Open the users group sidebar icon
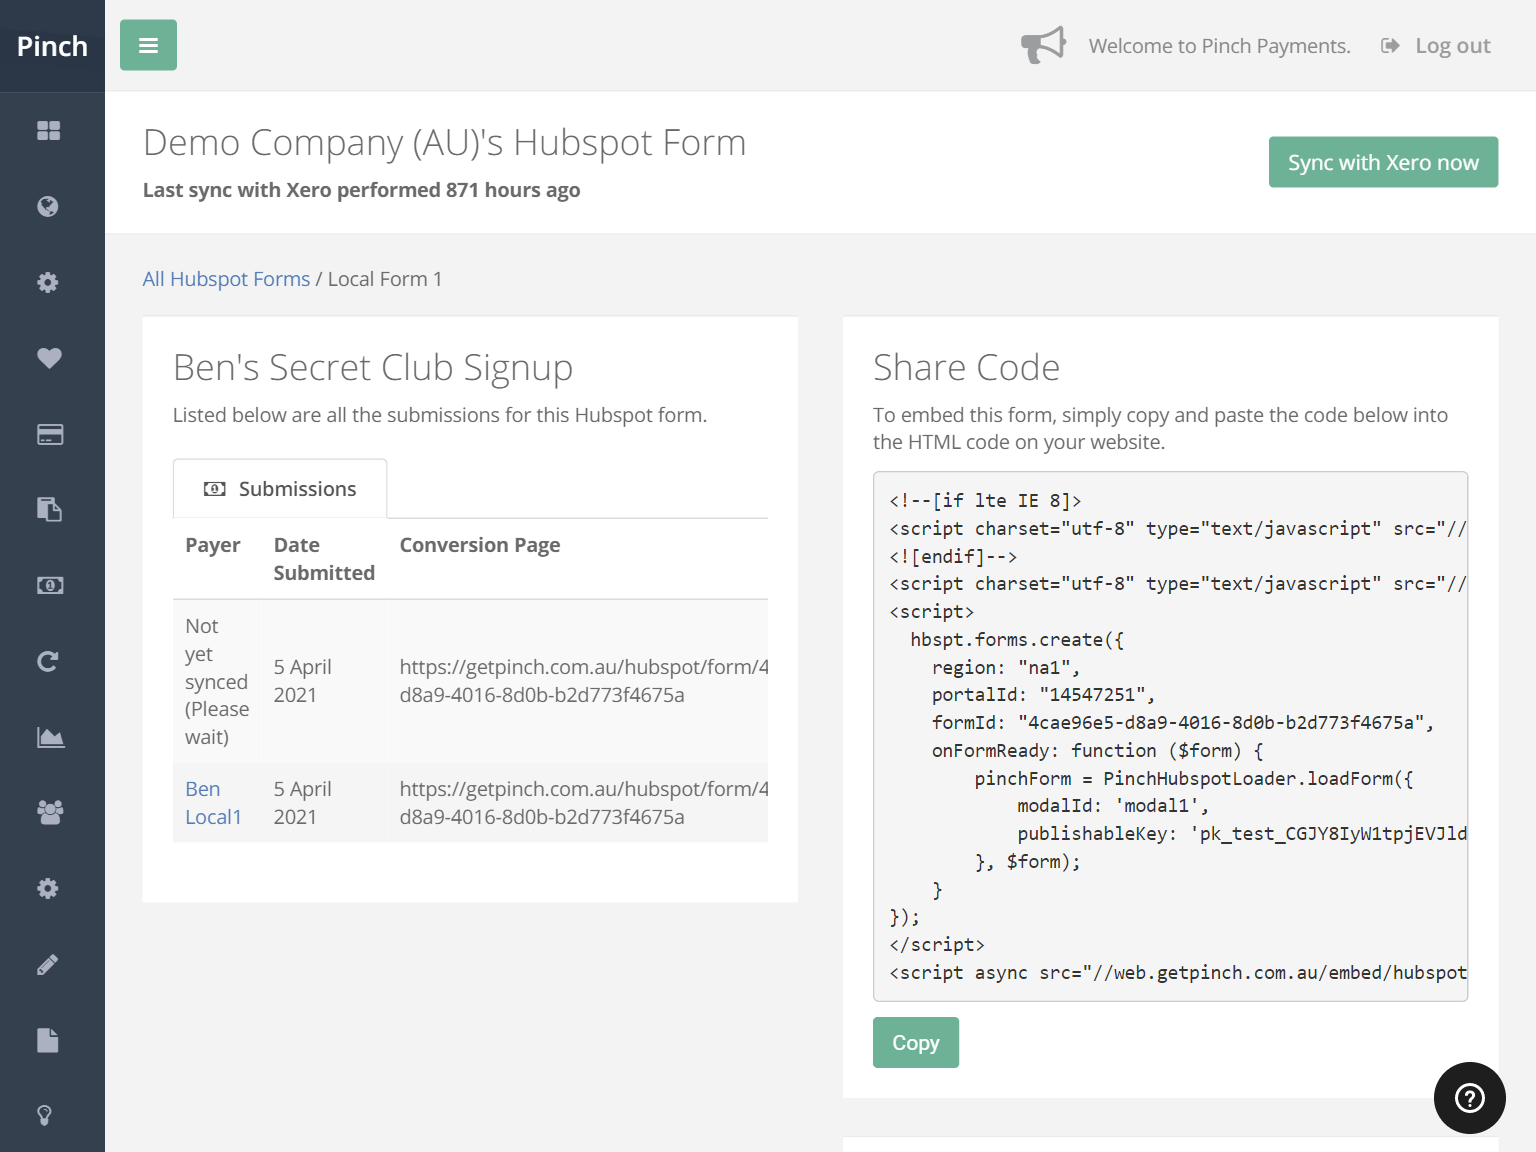The image size is (1536, 1152). pos(50,813)
